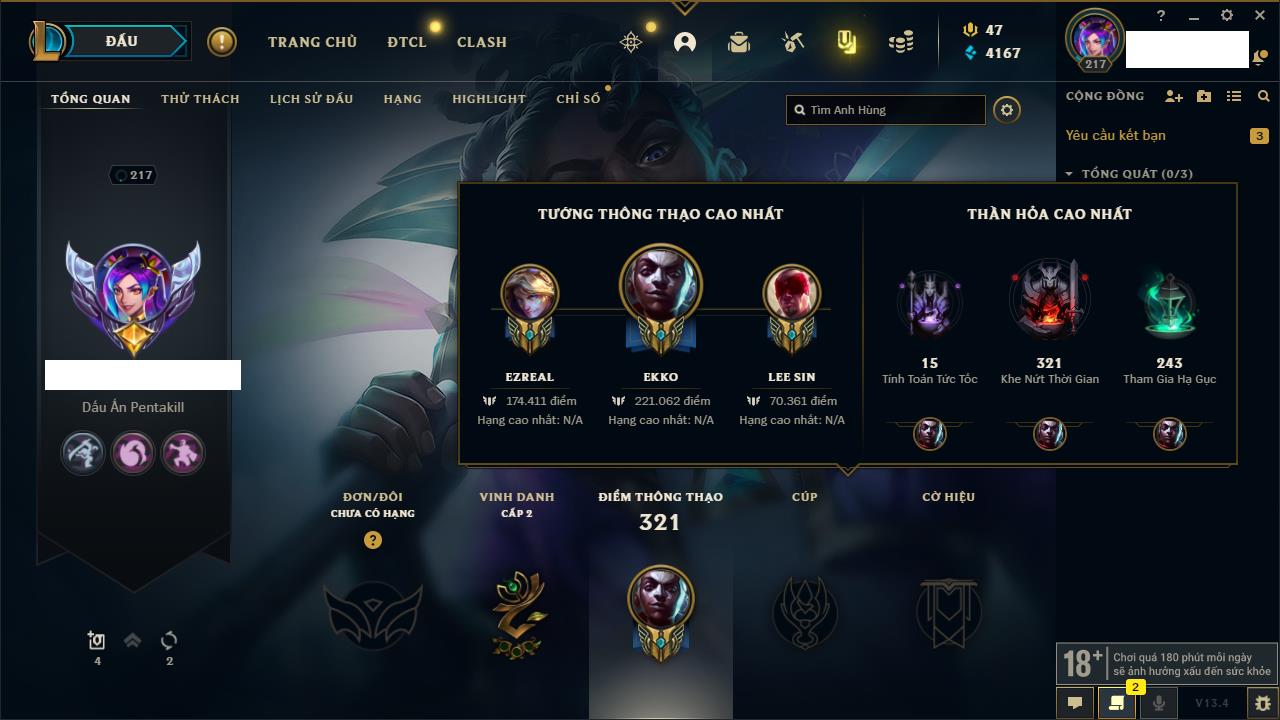Open the Crafting hammer icon
Screen dimensions: 1280x720
tap(793, 42)
